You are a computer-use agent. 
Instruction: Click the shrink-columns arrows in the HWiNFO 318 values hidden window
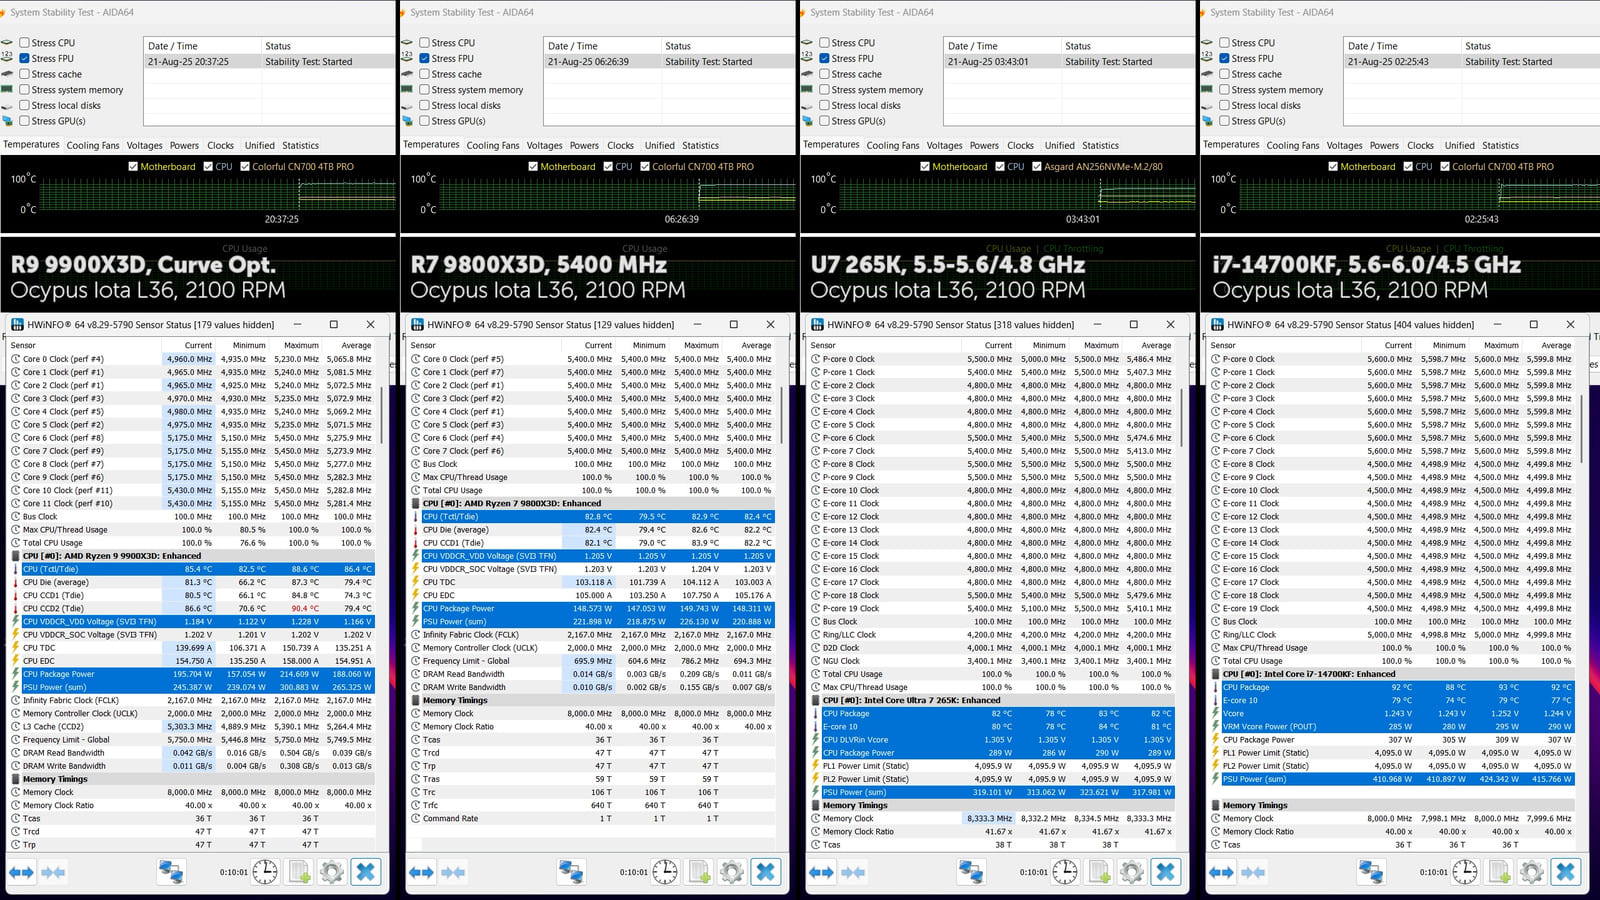pos(853,872)
